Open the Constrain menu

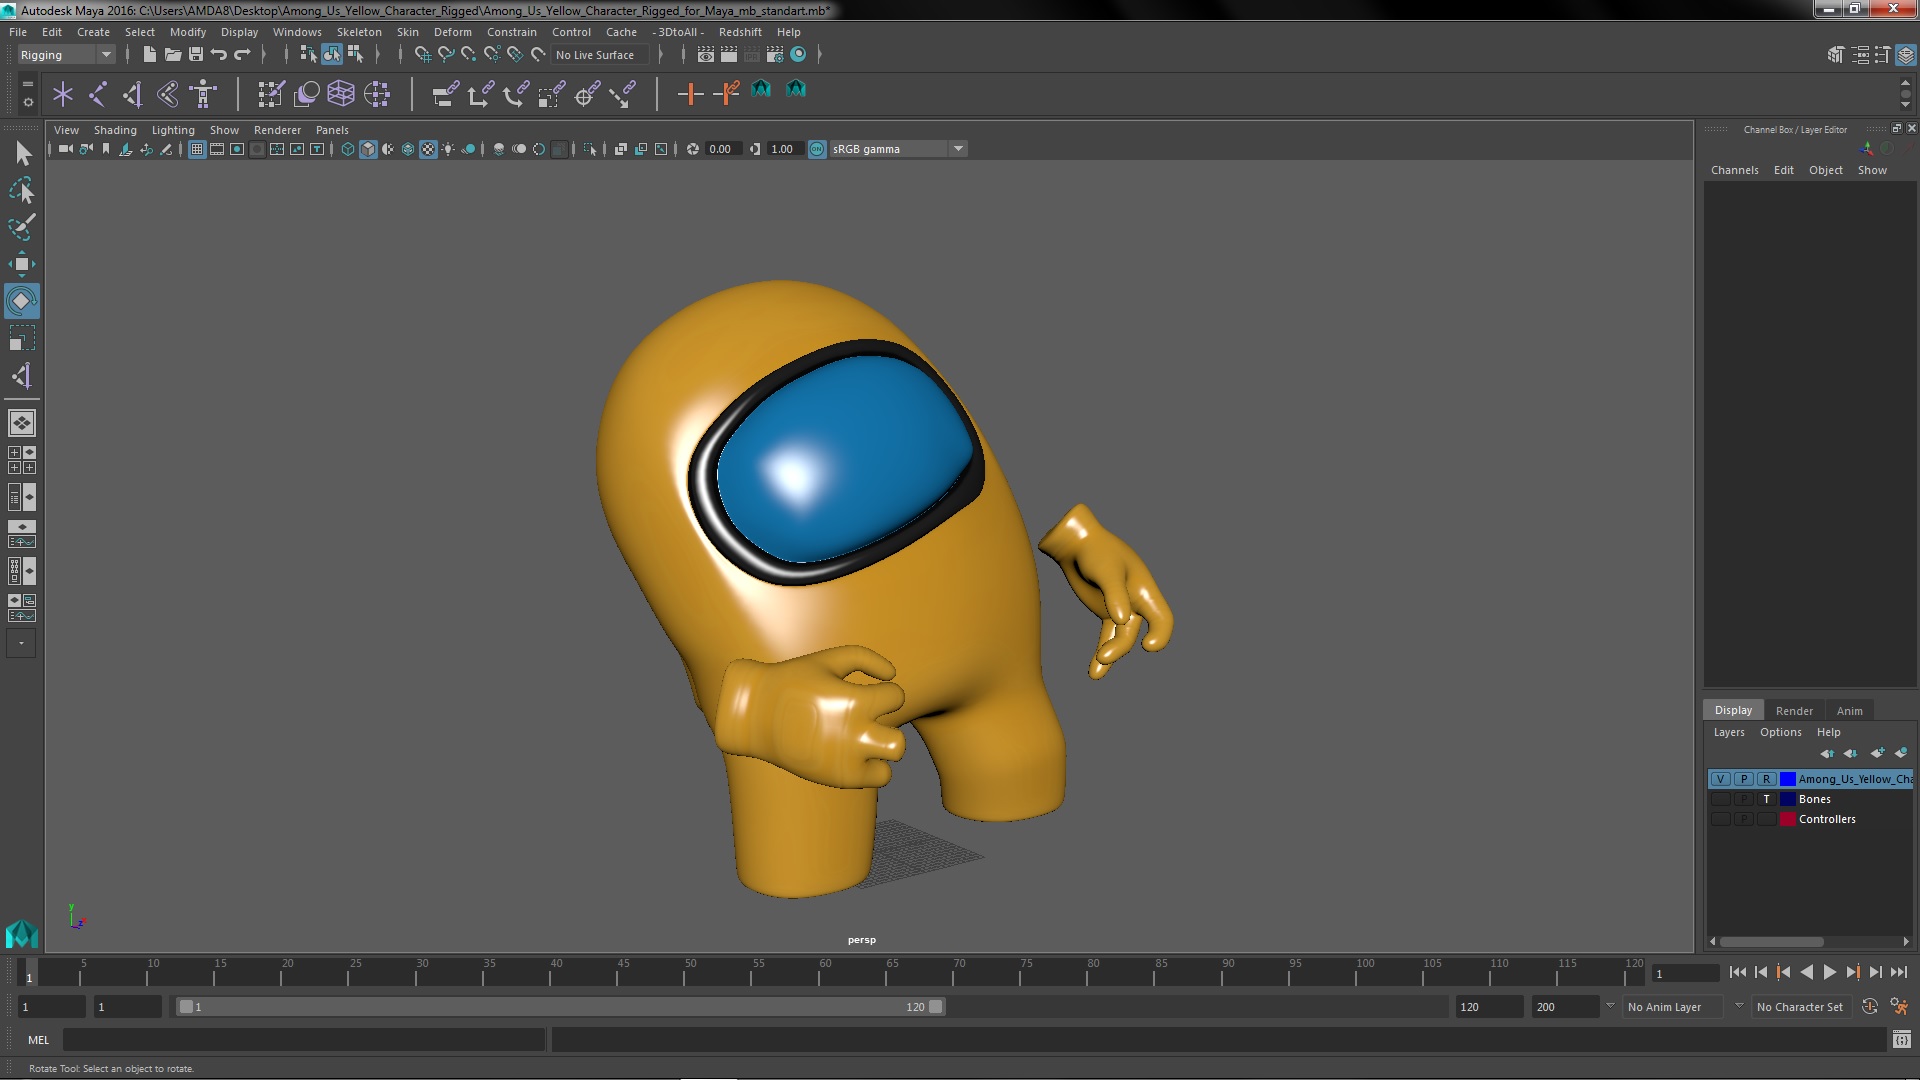pyautogui.click(x=511, y=32)
